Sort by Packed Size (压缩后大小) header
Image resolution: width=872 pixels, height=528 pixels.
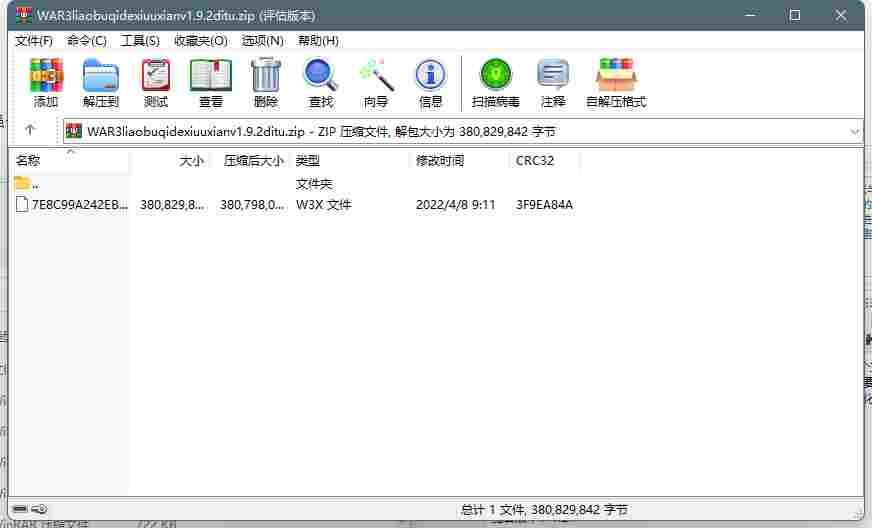[x=254, y=161]
